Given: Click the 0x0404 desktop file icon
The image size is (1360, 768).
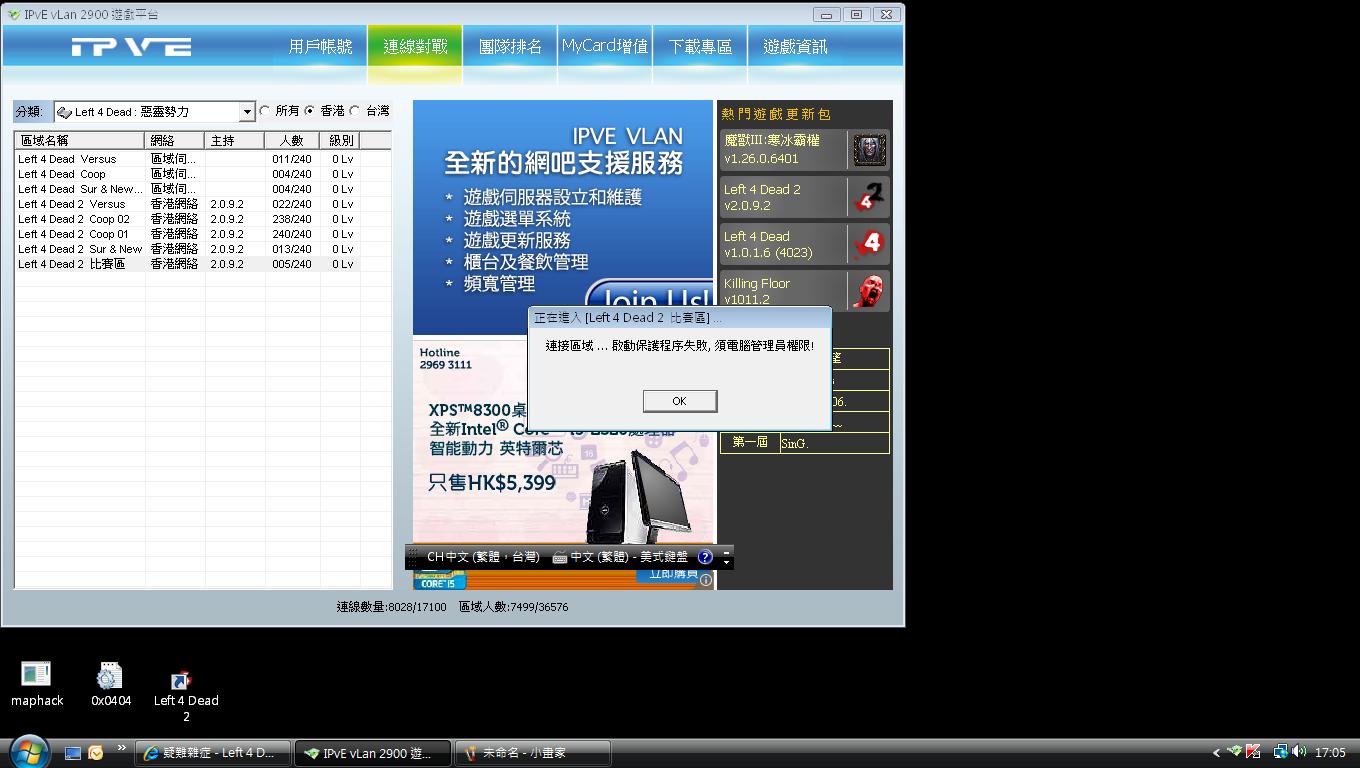Looking at the screenshot, I should click(x=111, y=684).
